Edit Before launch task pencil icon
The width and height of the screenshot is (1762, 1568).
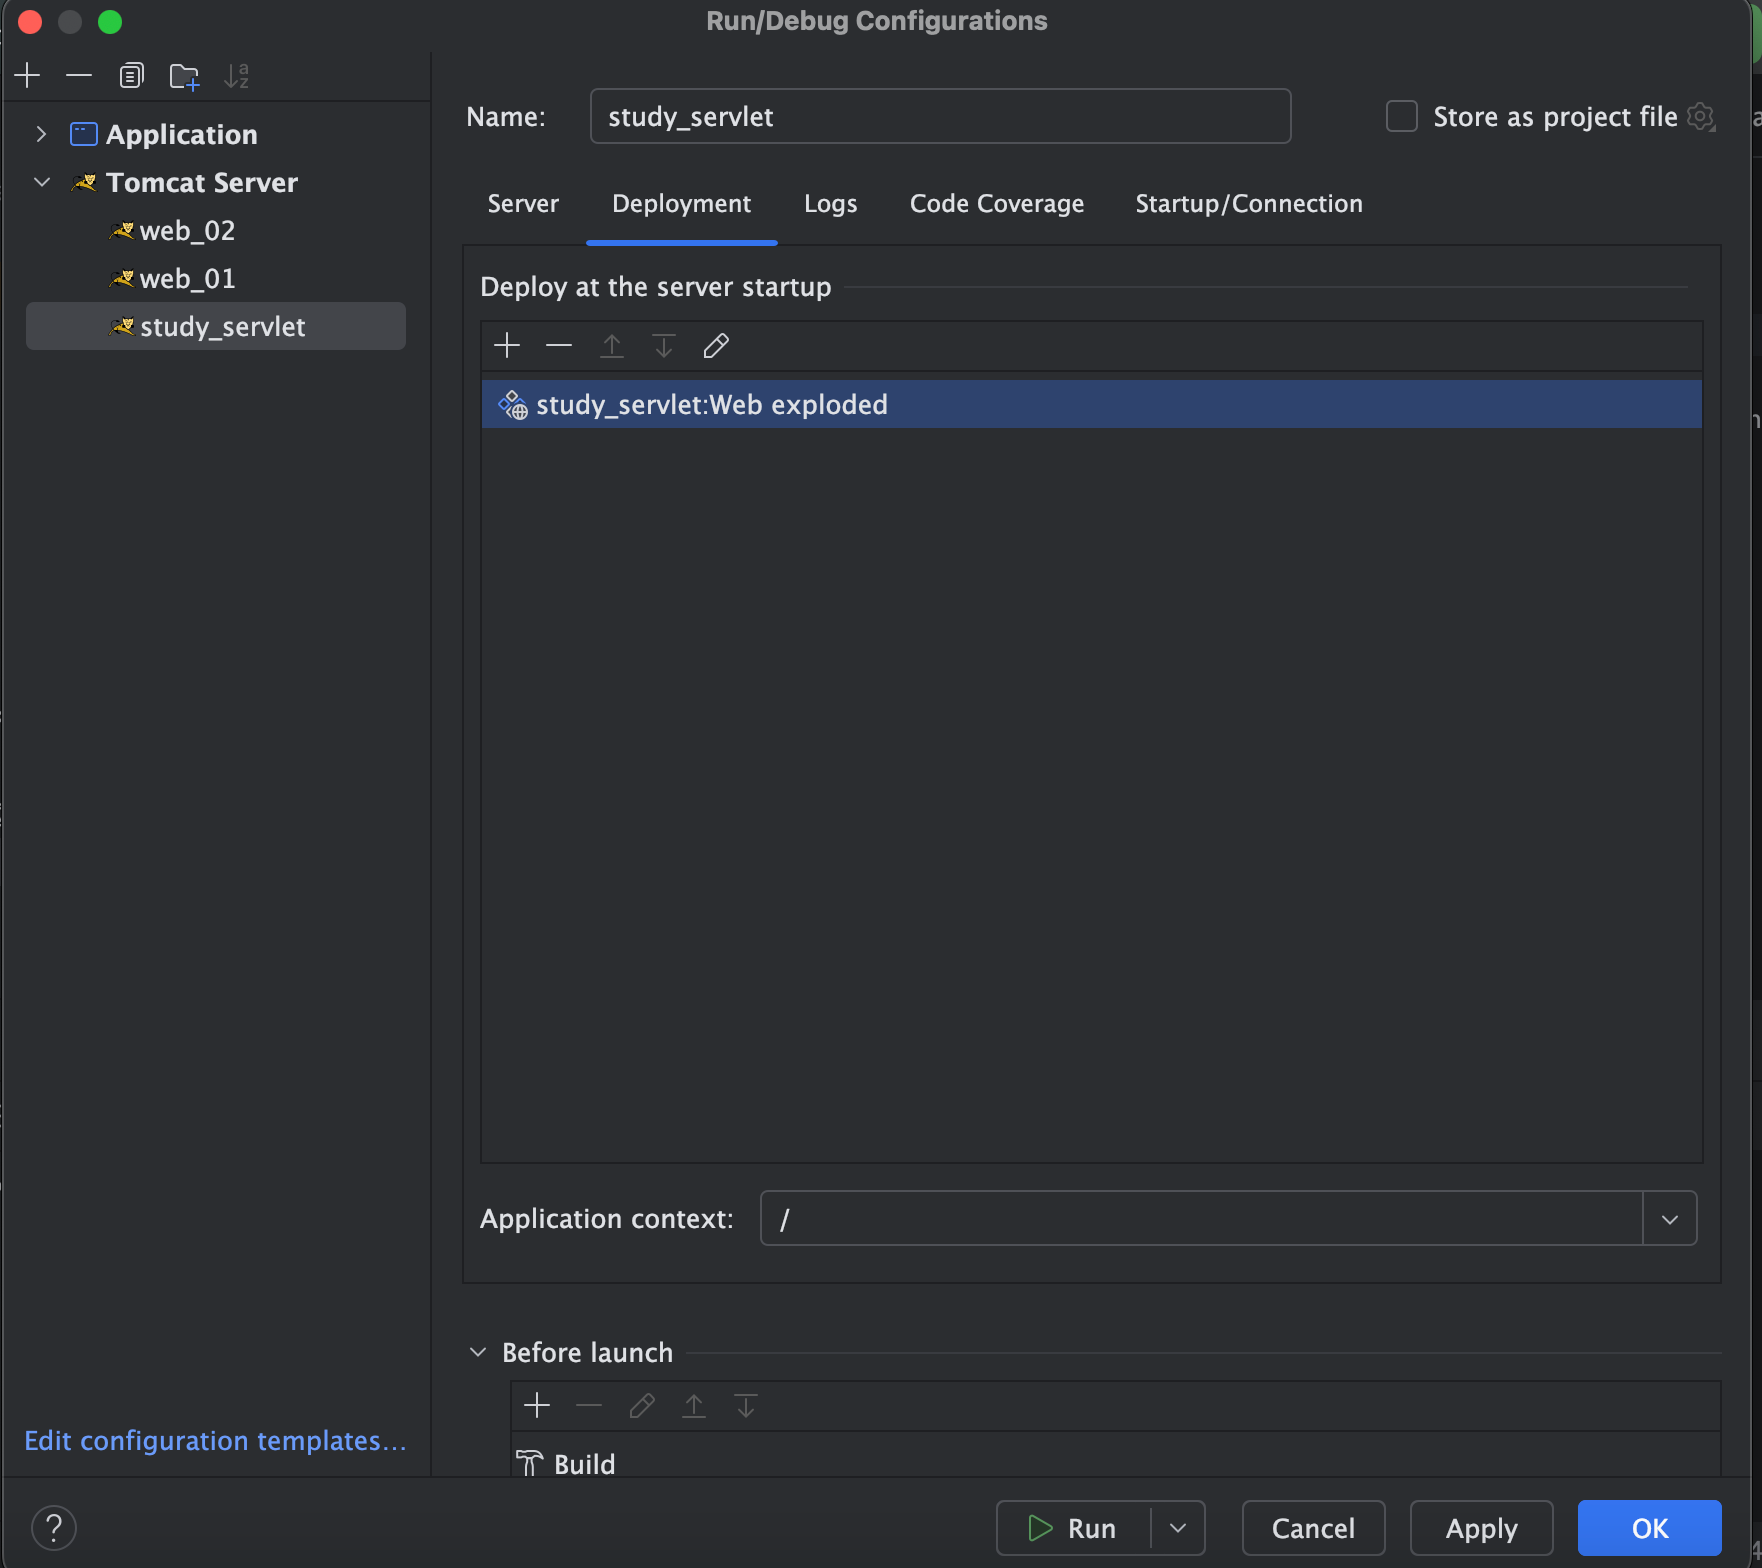(642, 1405)
